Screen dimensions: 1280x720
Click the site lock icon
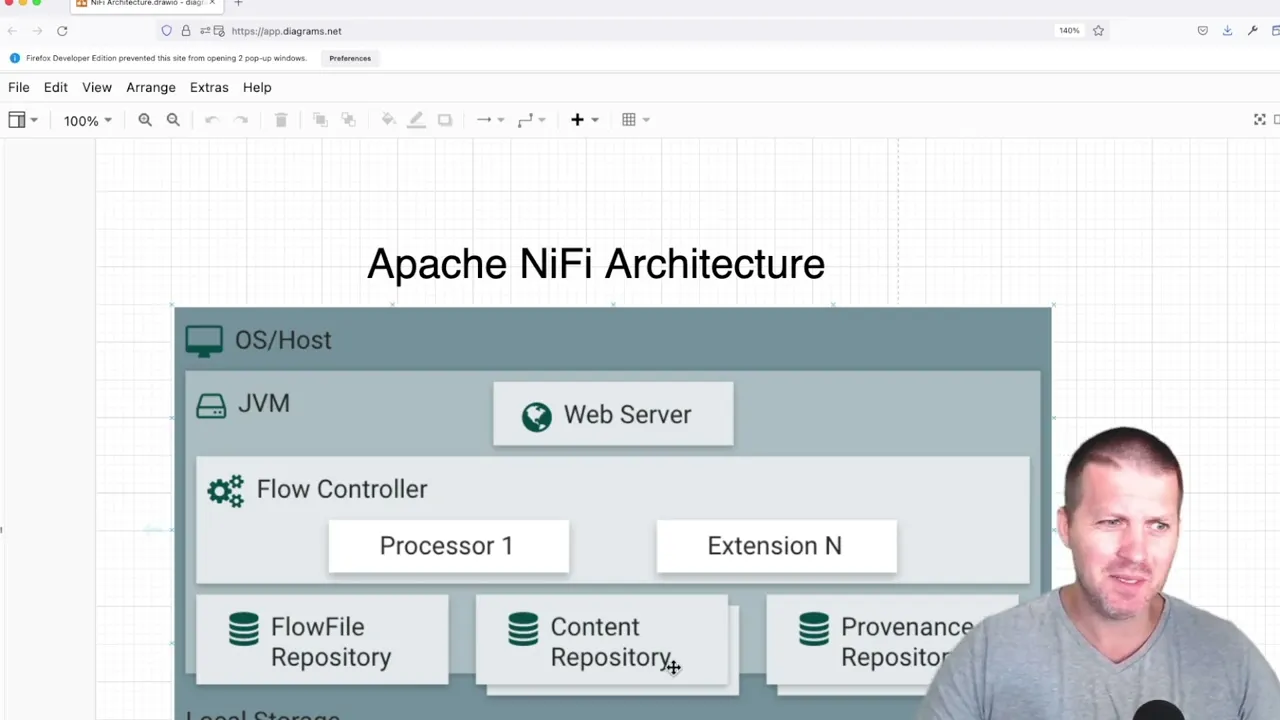point(185,31)
